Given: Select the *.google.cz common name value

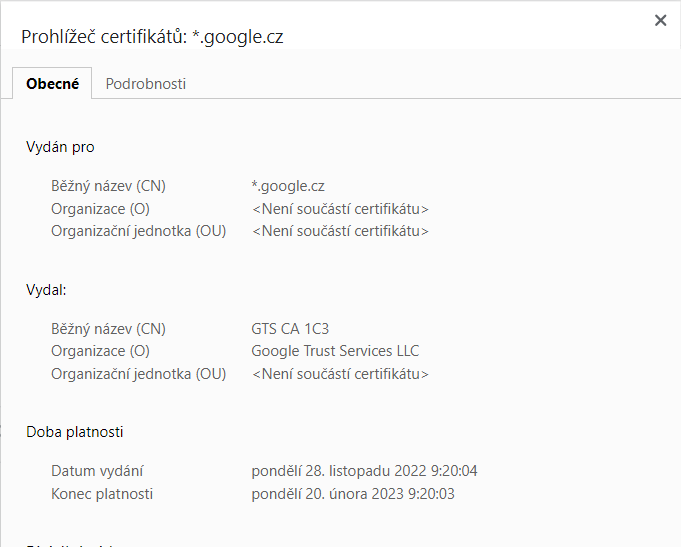Looking at the screenshot, I should click(x=288, y=186).
